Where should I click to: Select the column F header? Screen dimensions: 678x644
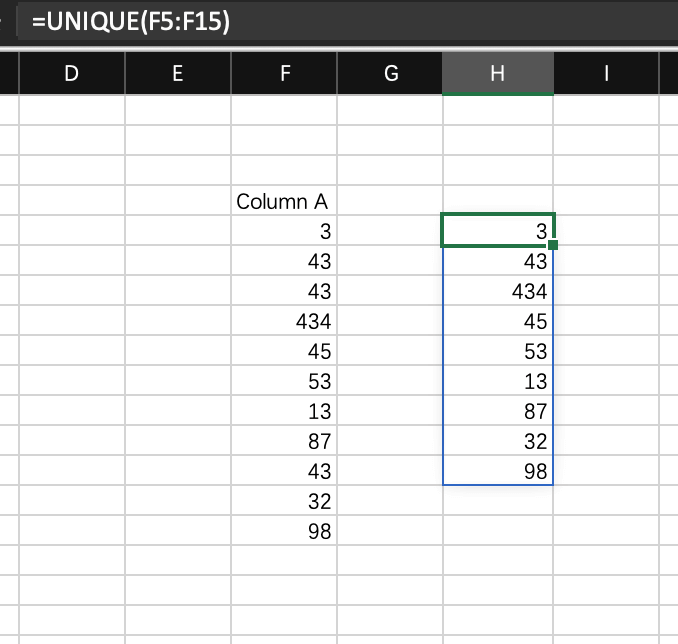click(x=284, y=73)
